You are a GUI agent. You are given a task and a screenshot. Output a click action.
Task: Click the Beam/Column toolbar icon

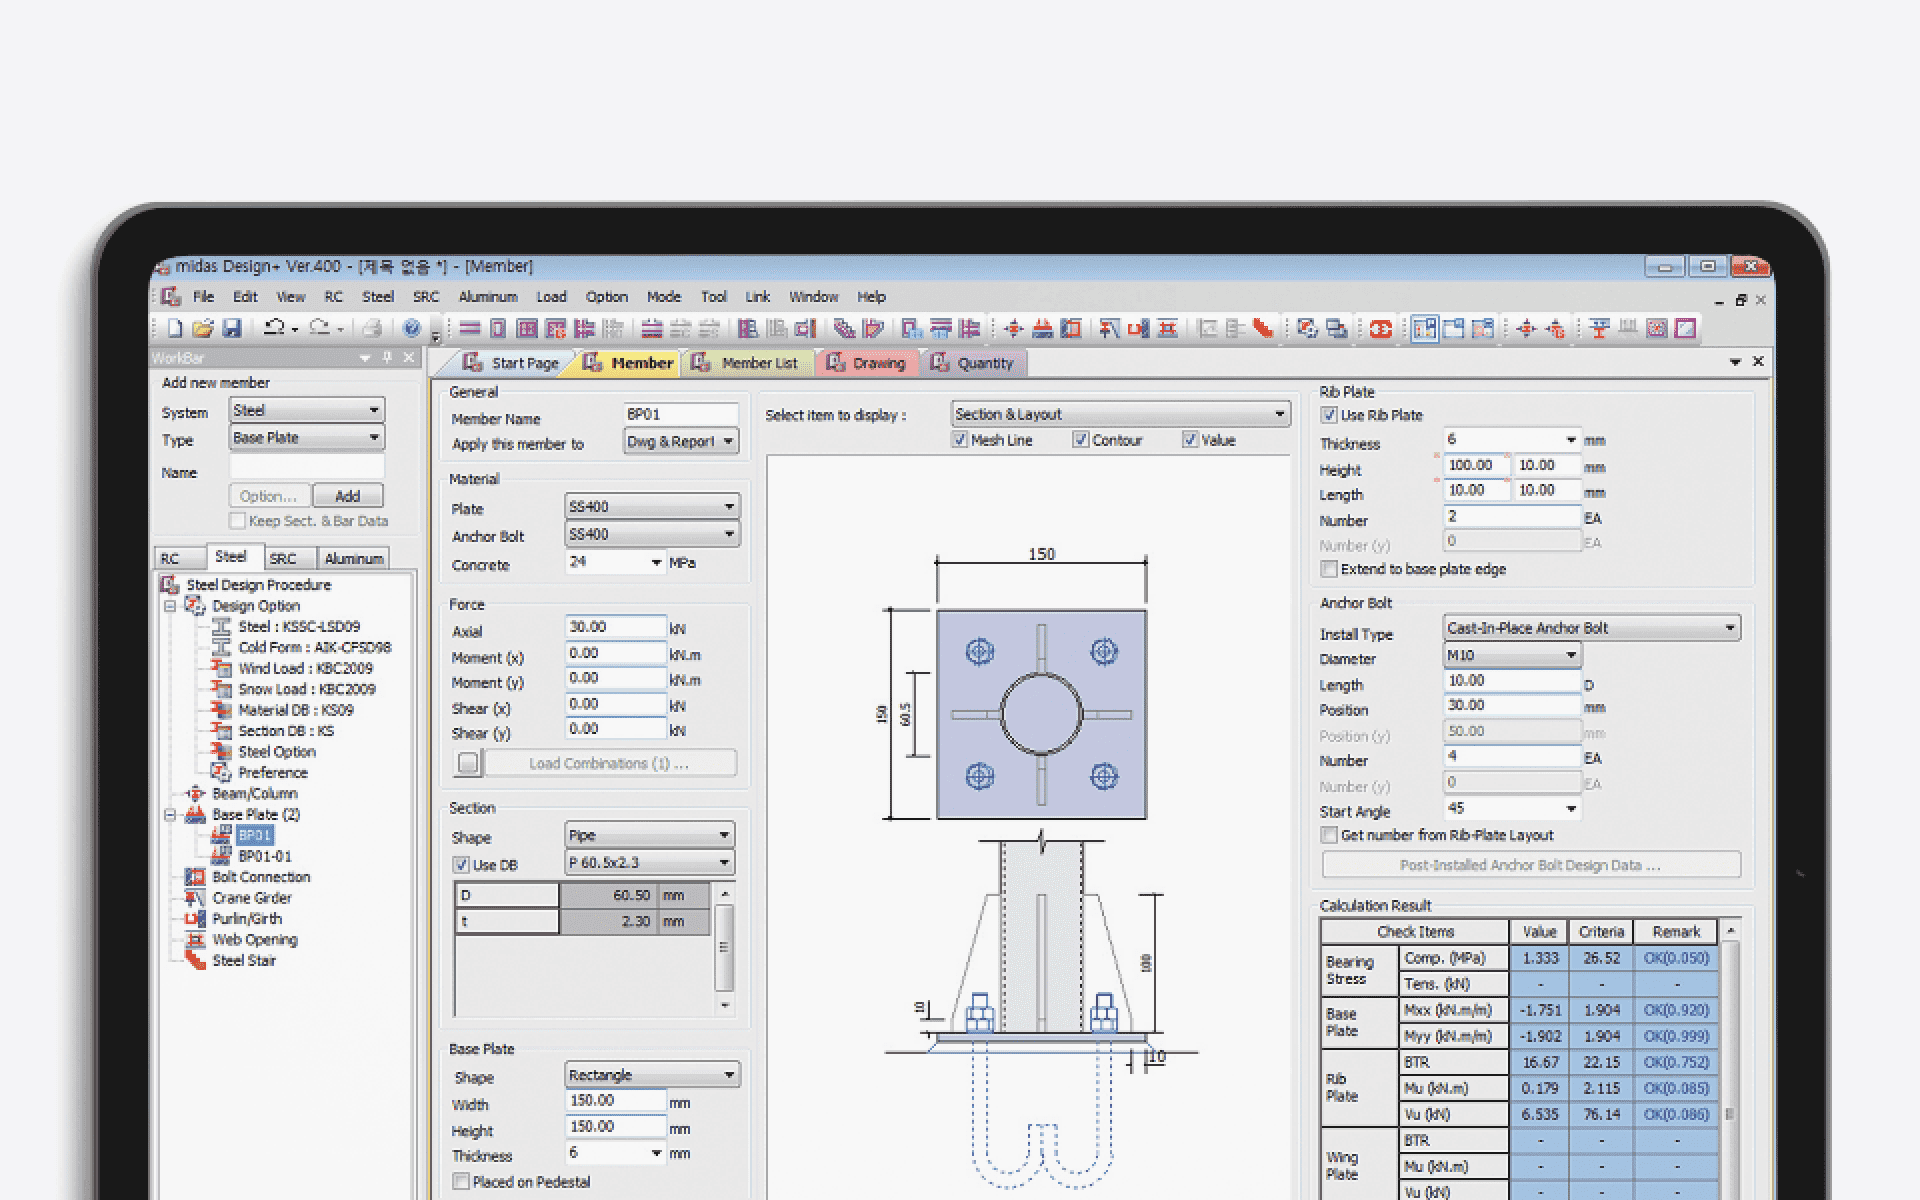pos(1014,328)
